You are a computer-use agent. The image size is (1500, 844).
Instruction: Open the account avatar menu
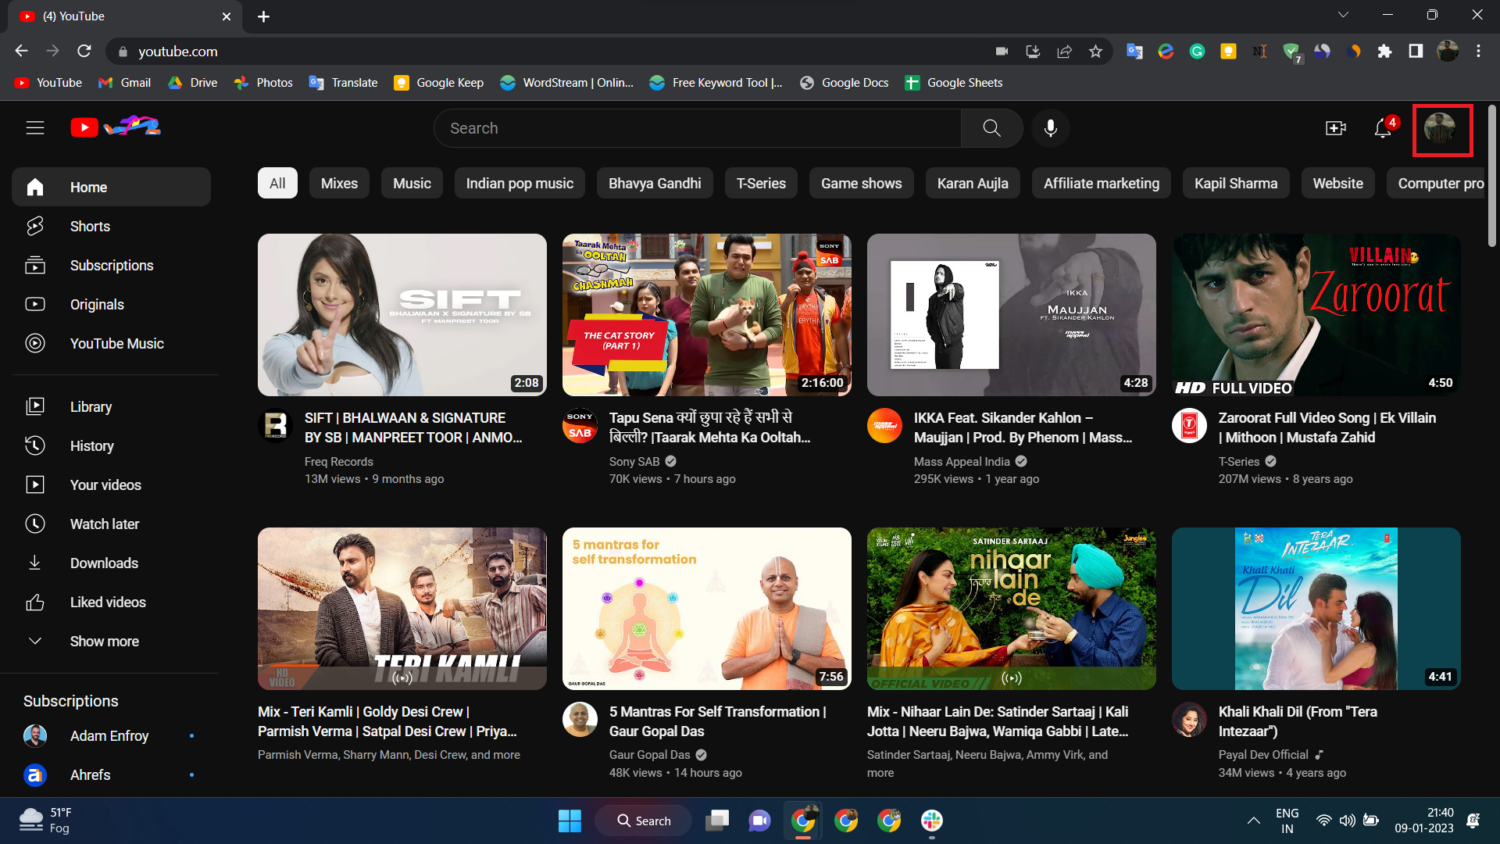click(1440, 129)
